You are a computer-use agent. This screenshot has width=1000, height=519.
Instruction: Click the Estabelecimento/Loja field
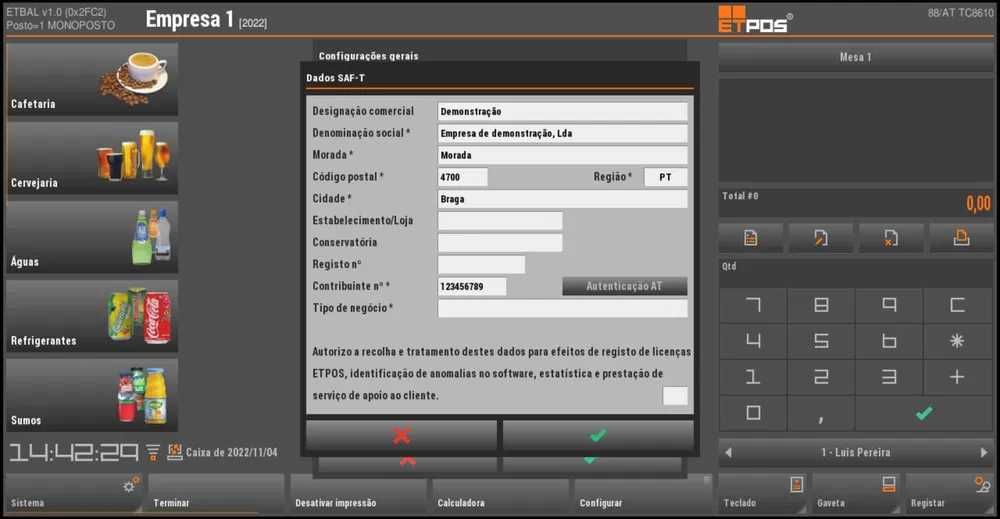point(500,221)
